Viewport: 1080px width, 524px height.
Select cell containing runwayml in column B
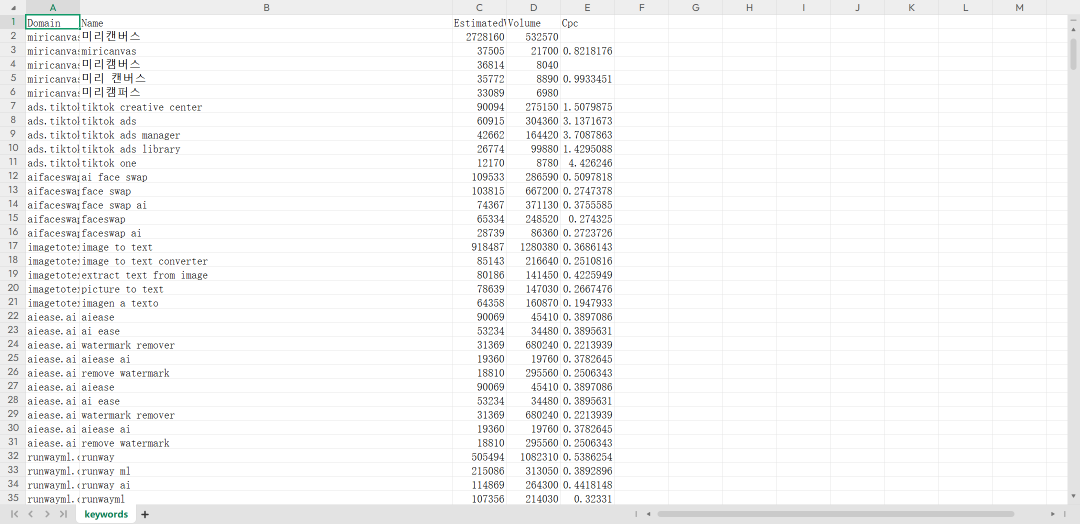266,499
